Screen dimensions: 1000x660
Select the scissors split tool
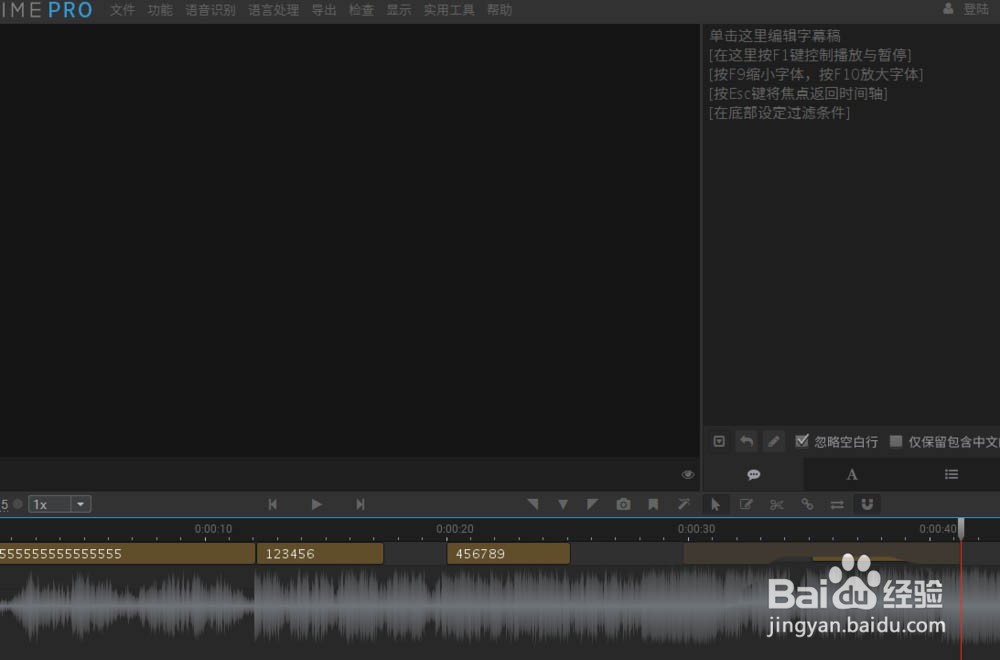776,504
